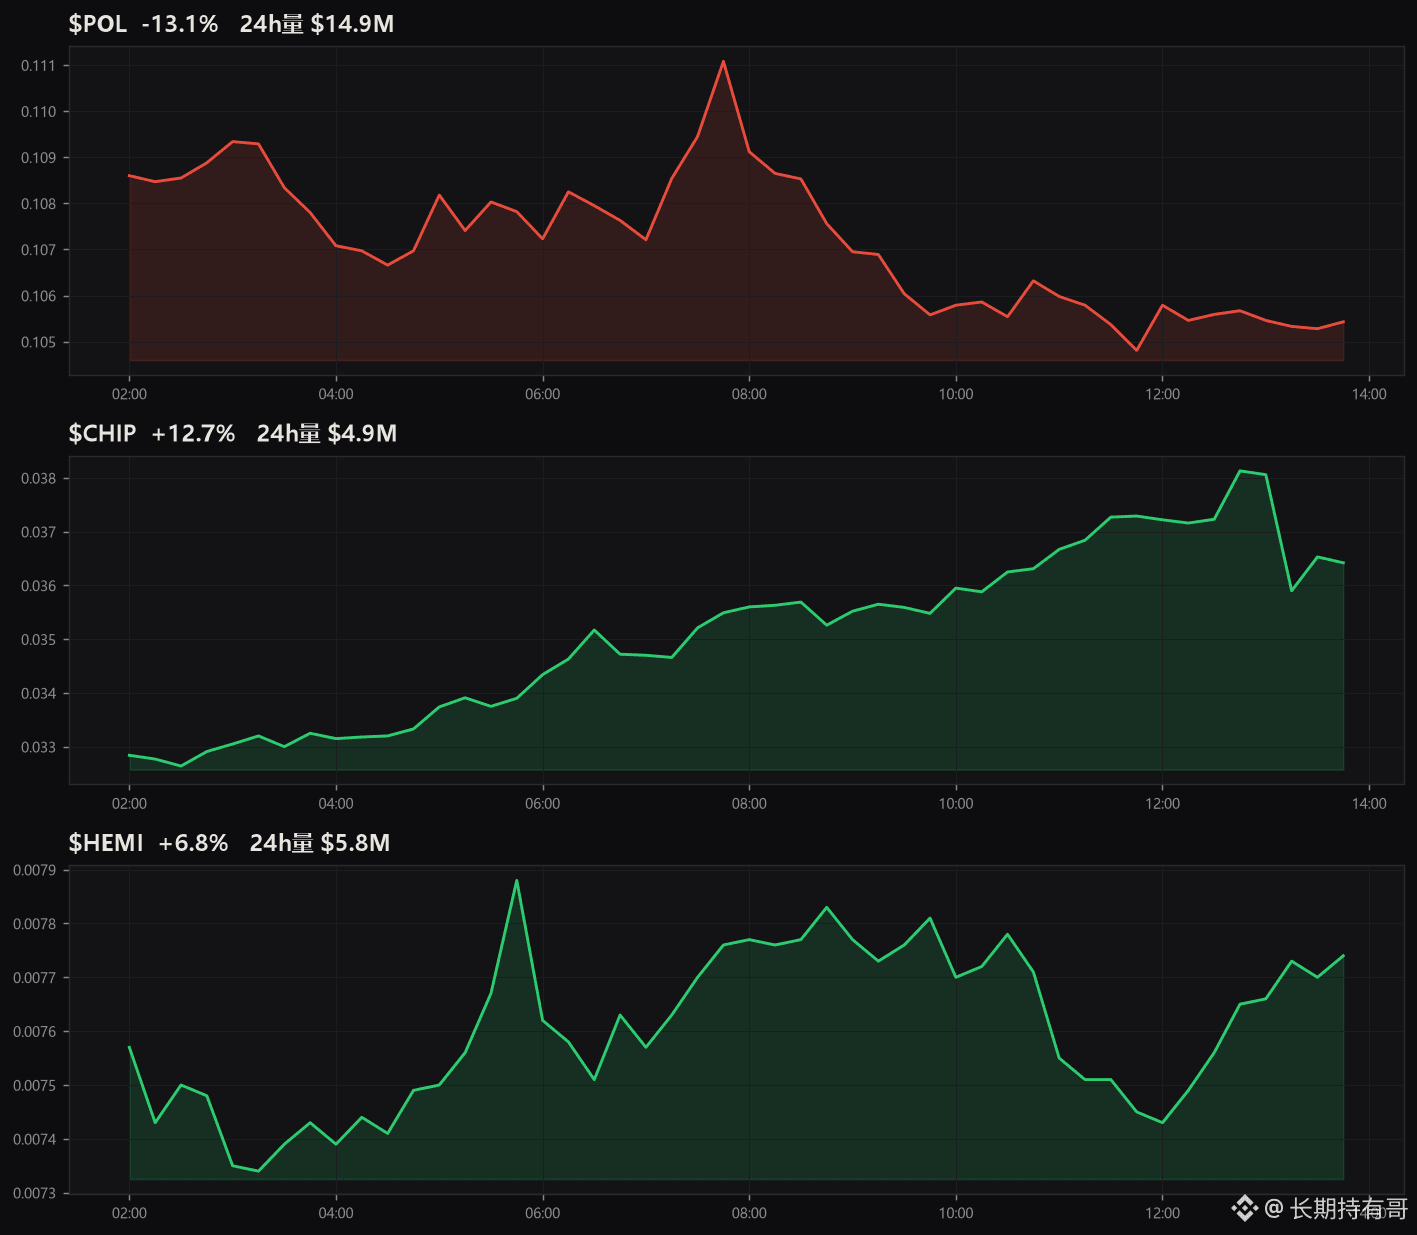The image size is (1417, 1235).
Task: Click the 0.0074 price axis label
Action: 34,1140
